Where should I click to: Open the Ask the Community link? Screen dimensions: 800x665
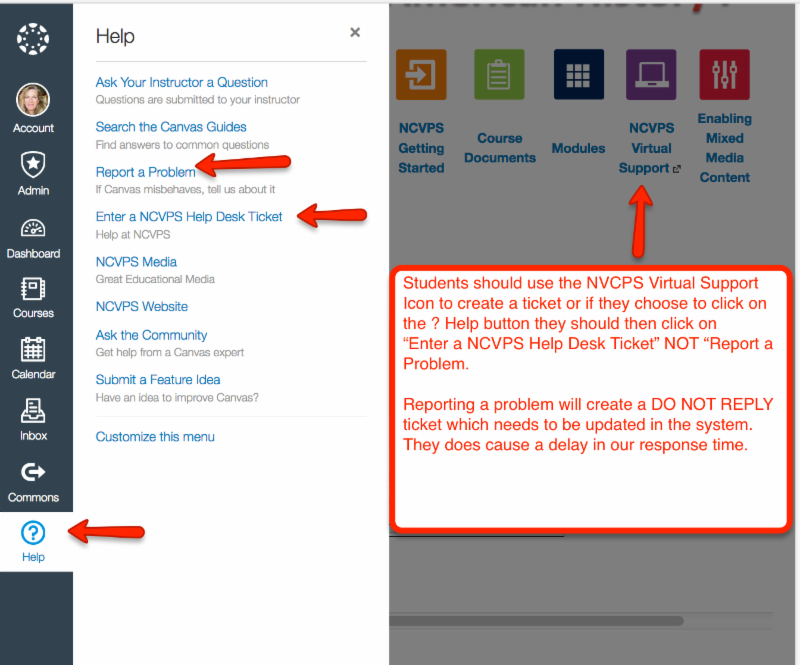(152, 335)
